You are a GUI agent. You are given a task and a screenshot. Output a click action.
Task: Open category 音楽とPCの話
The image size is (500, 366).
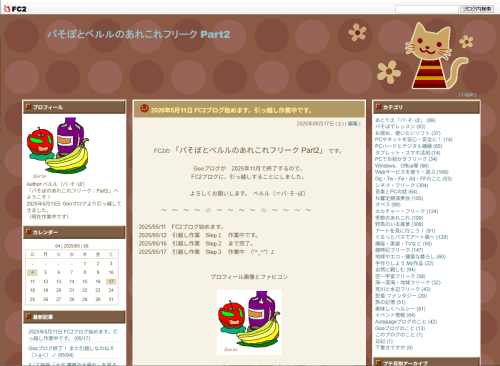click(x=396, y=192)
